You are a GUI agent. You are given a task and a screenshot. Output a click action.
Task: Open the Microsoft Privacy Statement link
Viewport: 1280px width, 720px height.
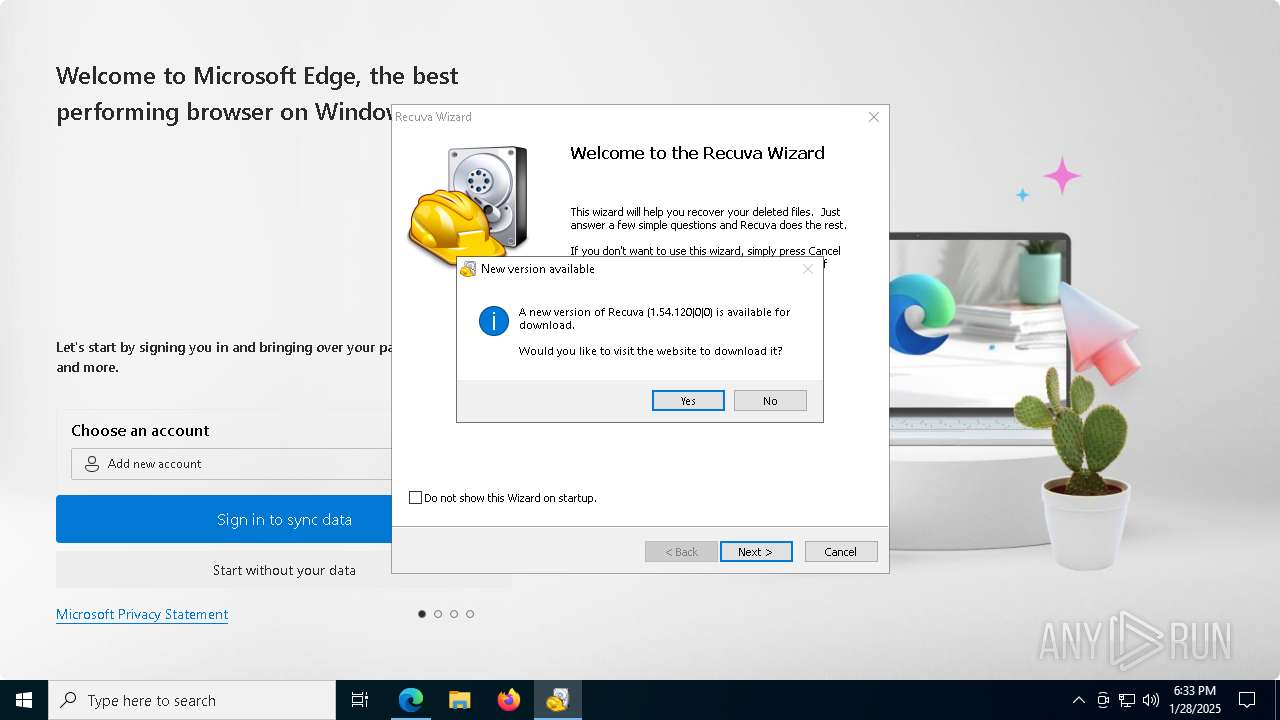(x=142, y=614)
